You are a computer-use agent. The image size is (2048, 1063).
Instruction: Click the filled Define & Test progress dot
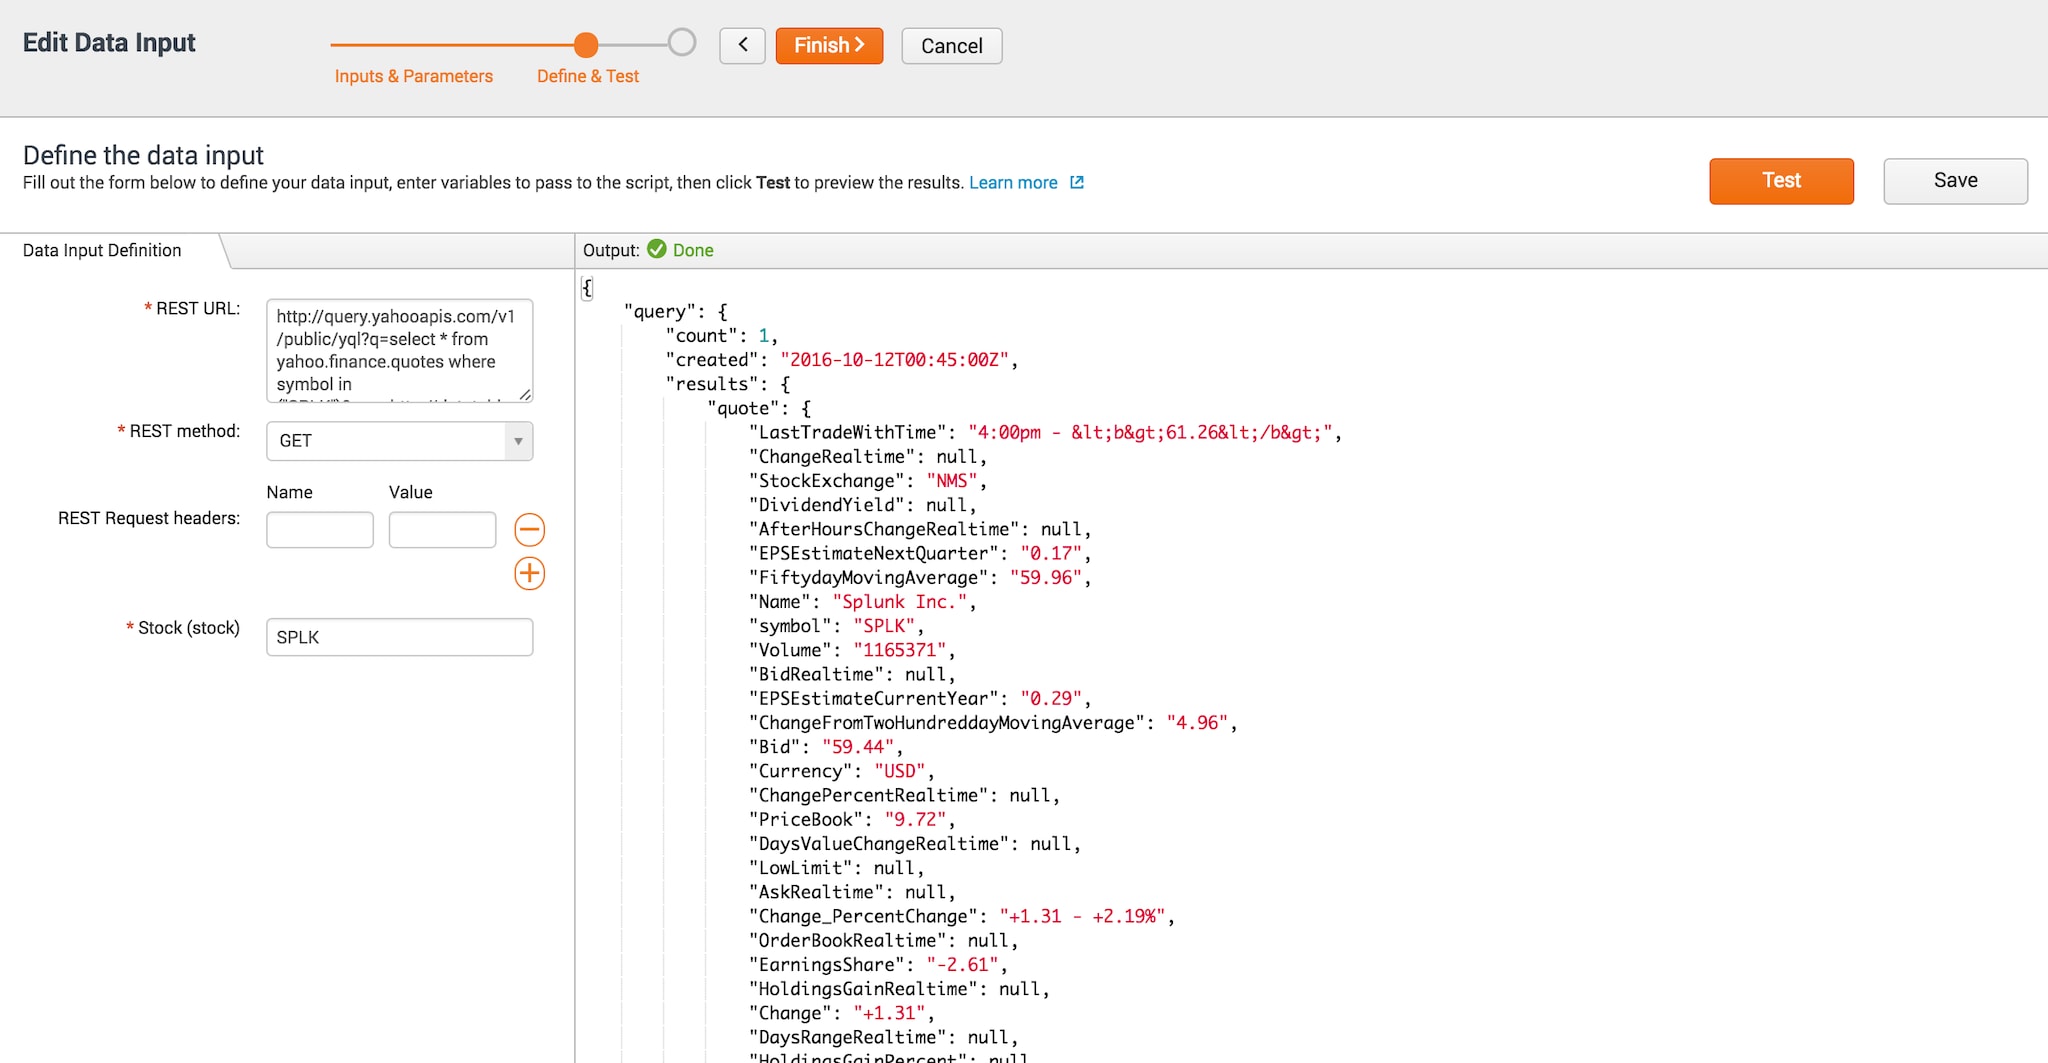pos(586,44)
